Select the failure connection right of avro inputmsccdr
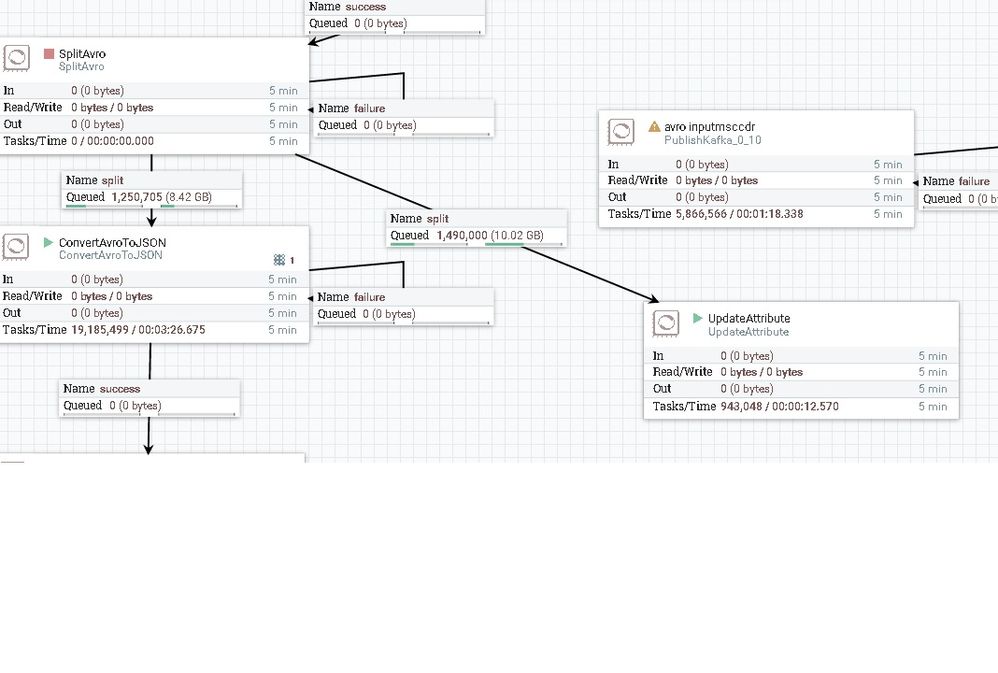The height and width of the screenshot is (673, 998). (x=959, y=190)
